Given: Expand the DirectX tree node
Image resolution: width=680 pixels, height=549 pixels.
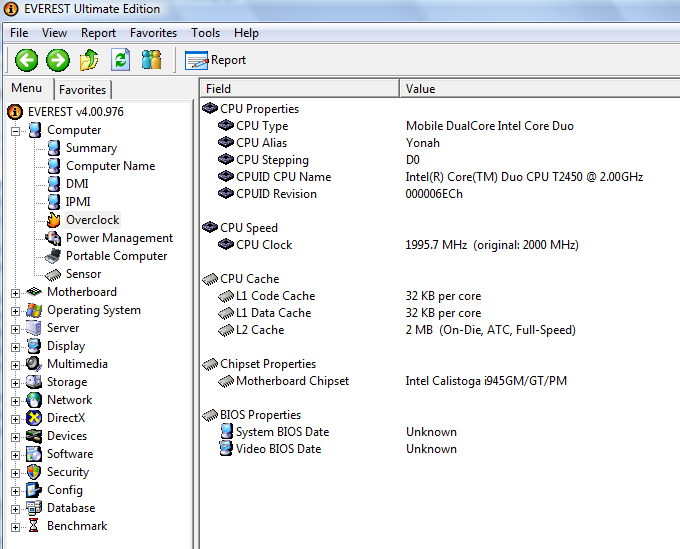Looking at the screenshot, I should [15, 419].
